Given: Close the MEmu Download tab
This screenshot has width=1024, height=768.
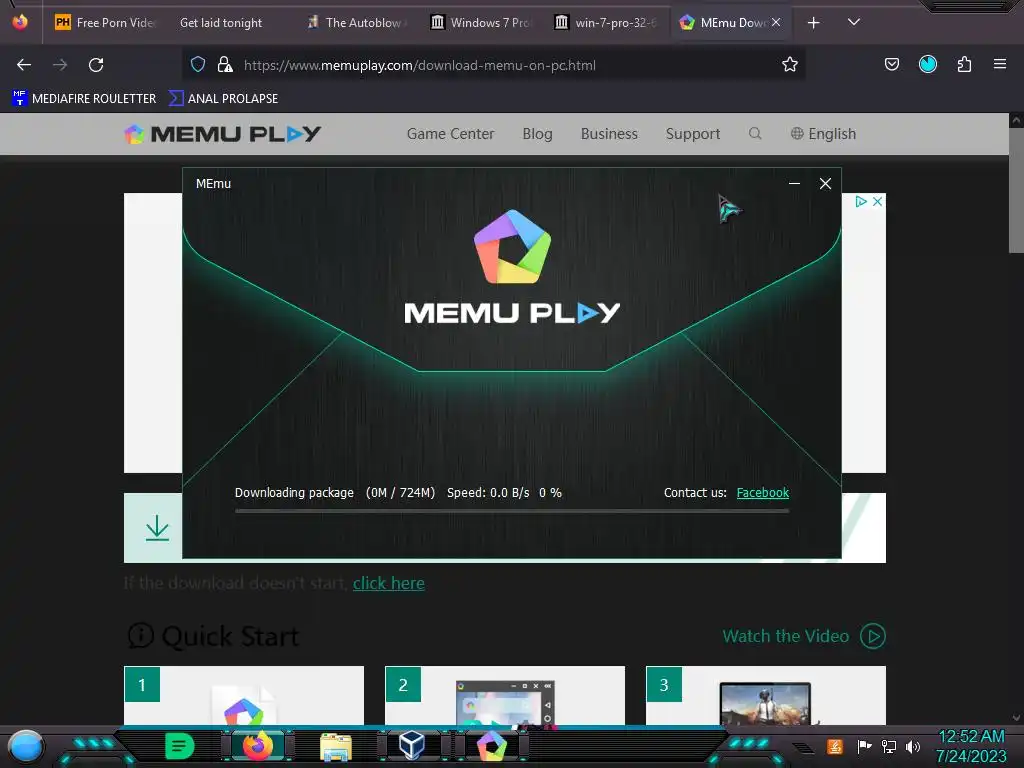Looking at the screenshot, I should (x=776, y=22).
